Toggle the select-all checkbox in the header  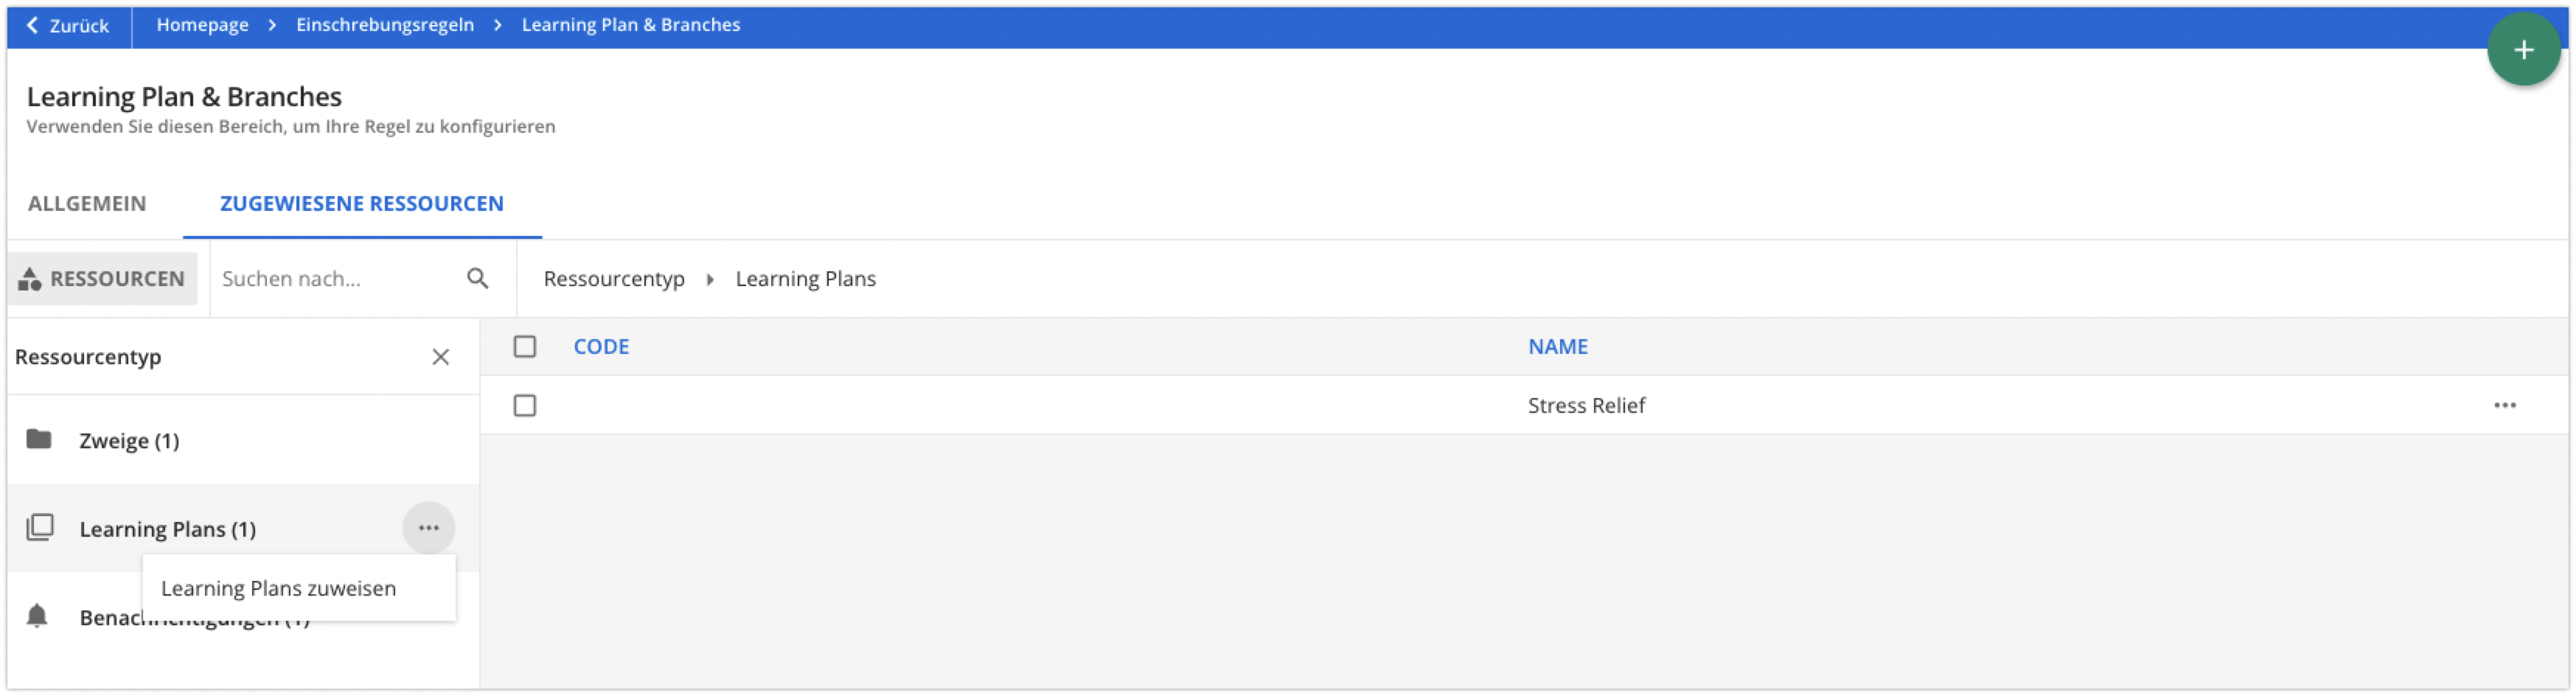tap(525, 347)
